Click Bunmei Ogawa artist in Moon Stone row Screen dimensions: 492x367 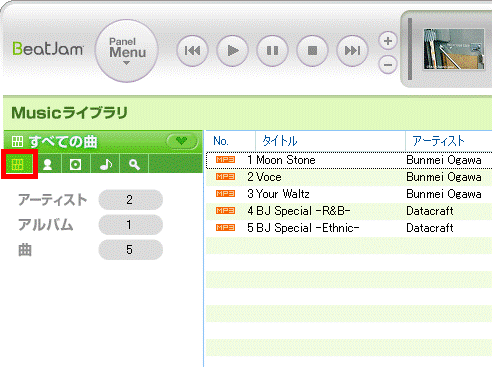[444, 160]
